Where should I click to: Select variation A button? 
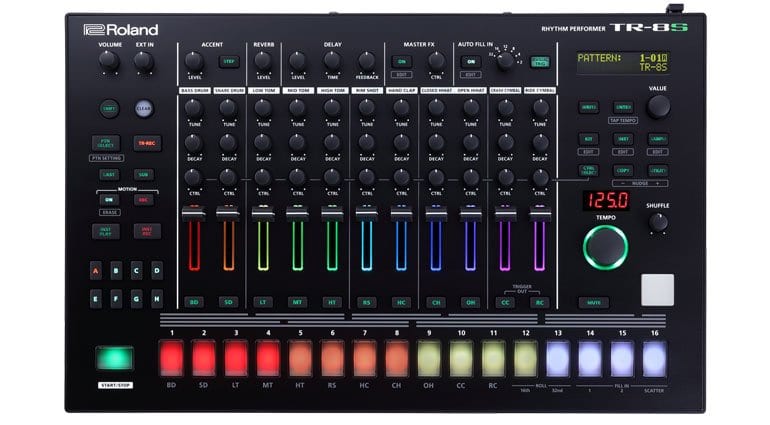pyautogui.click(x=96, y=270)
